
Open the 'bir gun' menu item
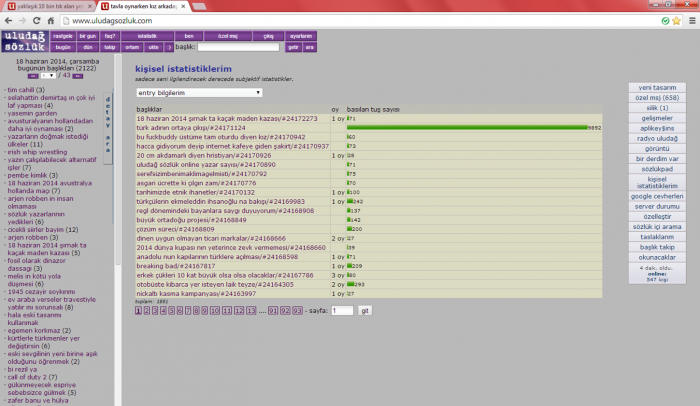click(x=88, y=36)
